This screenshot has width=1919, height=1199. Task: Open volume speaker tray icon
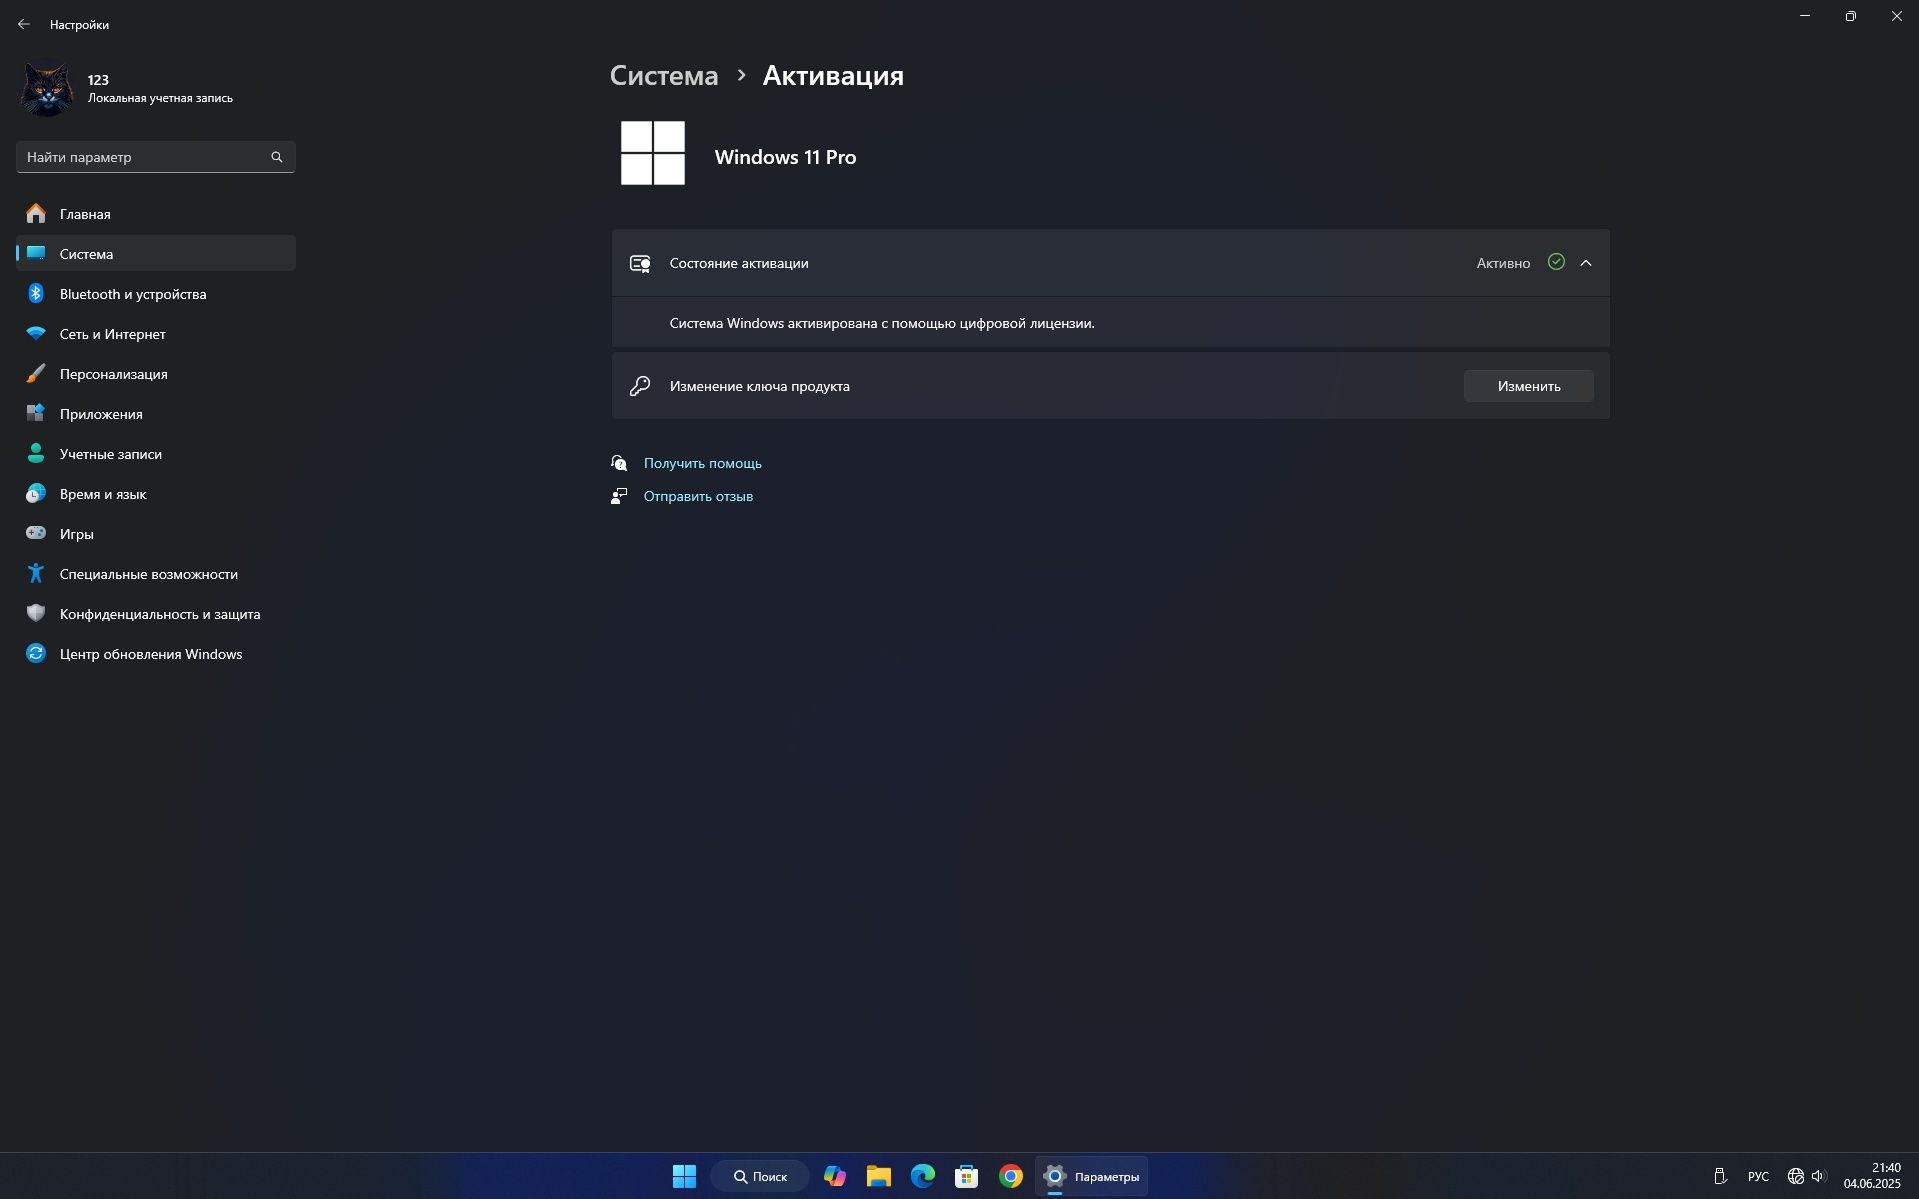tap(1819, 1176)
